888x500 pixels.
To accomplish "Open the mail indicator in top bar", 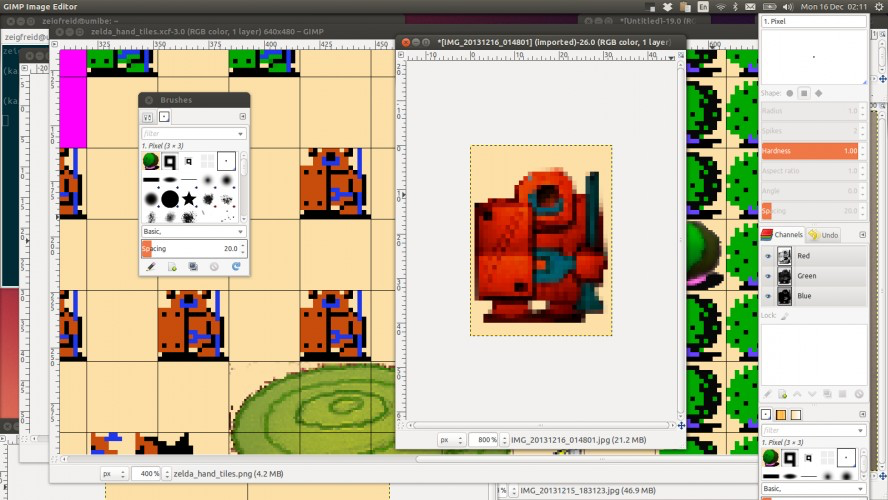I will 750,7.
